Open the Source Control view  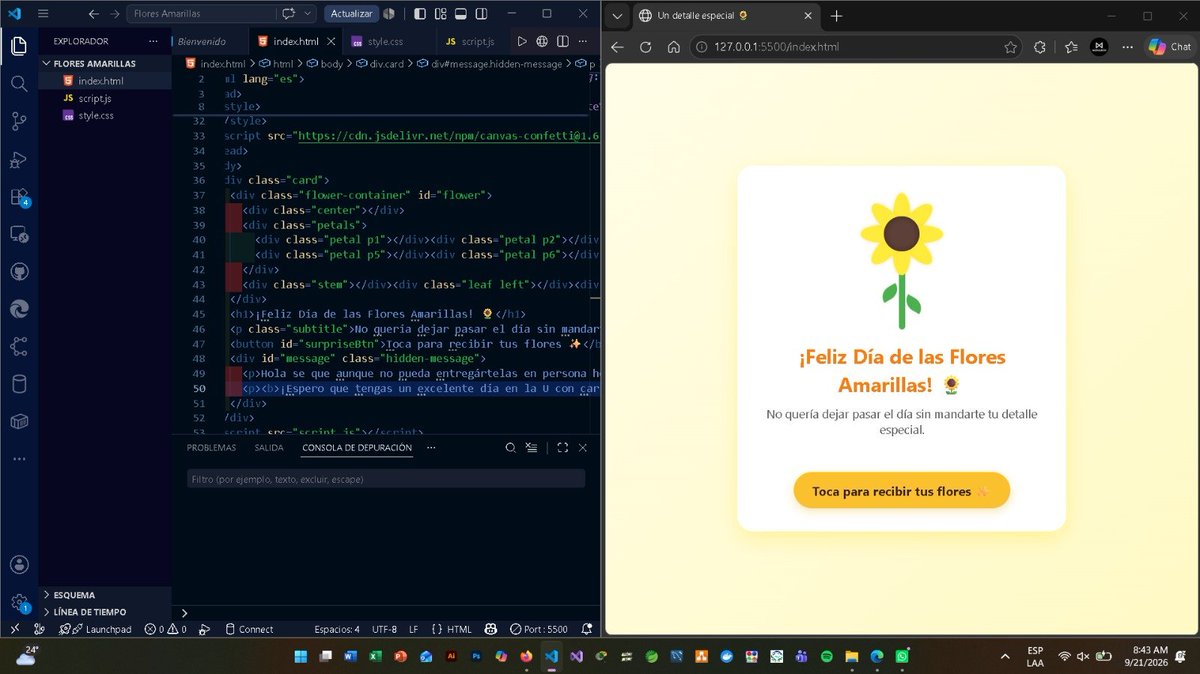pyautogui.click(x=18, y=121)
